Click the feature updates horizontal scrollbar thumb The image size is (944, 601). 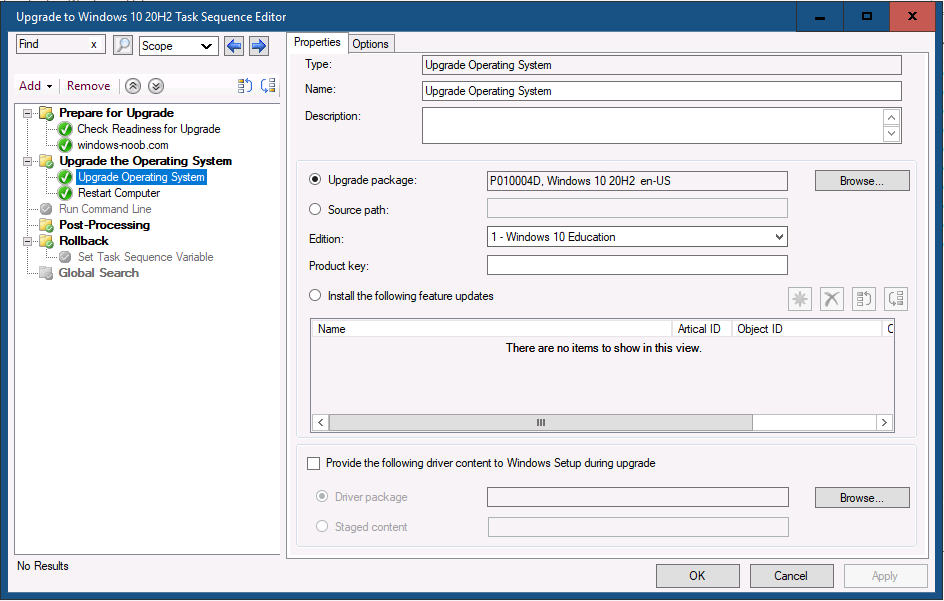(x=541, y=423)
